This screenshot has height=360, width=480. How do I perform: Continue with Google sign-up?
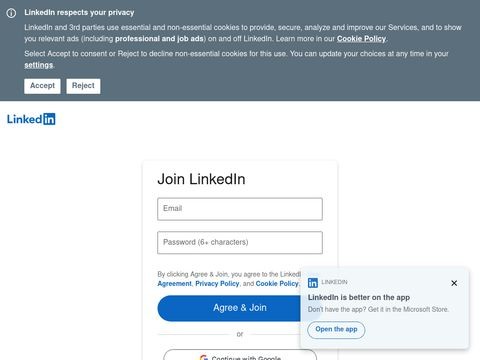(x=240, y=355)
